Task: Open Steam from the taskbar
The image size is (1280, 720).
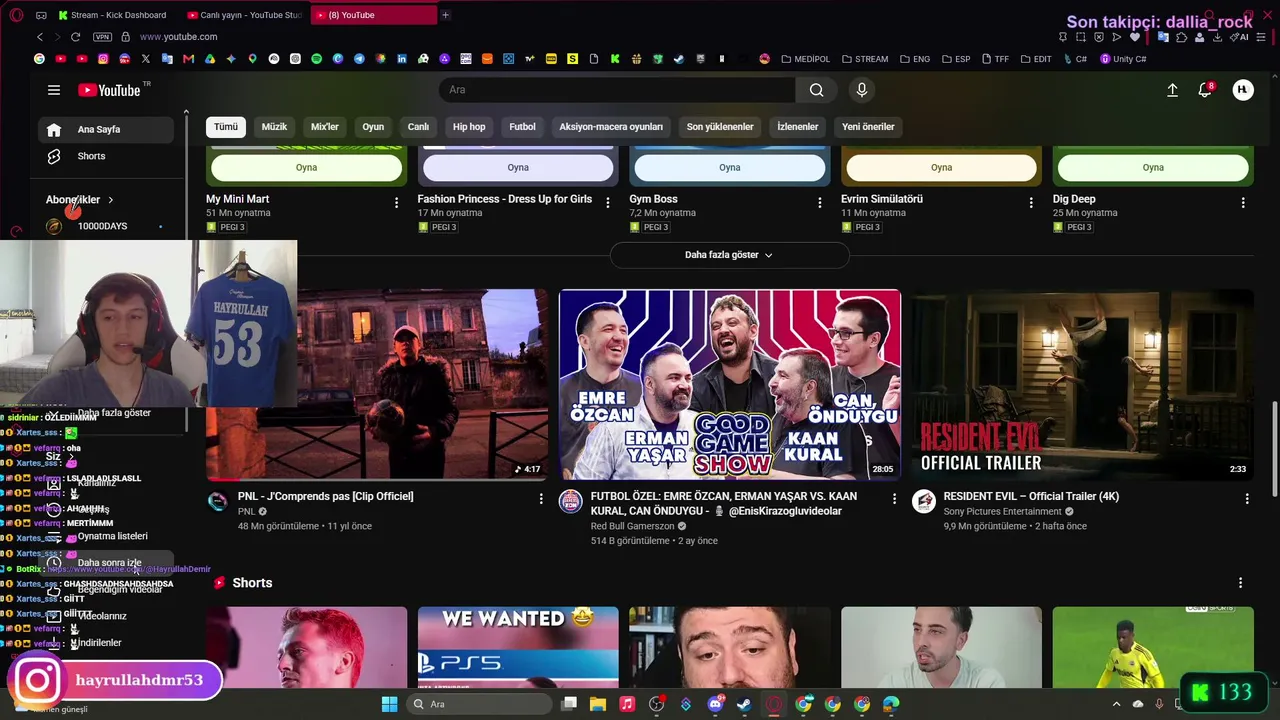Action: [744, 704]
